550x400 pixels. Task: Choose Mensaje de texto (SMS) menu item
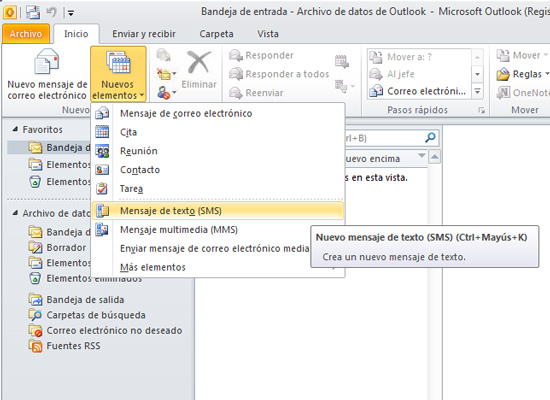217,211
